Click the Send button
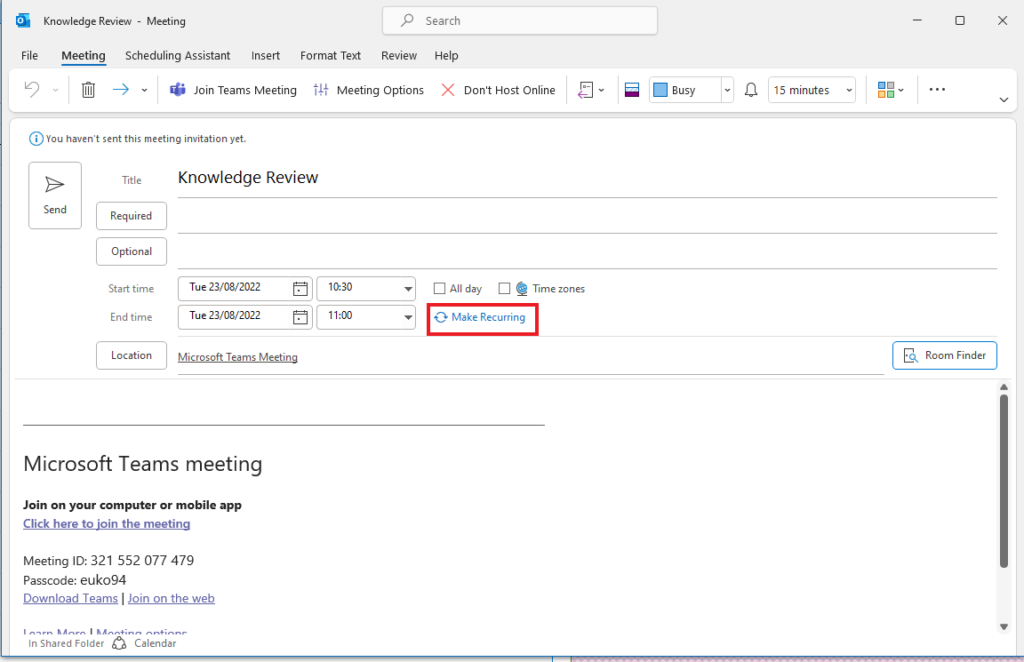Screen dimensions: 1024x662 pyautogui.click(x=55, y=195)
